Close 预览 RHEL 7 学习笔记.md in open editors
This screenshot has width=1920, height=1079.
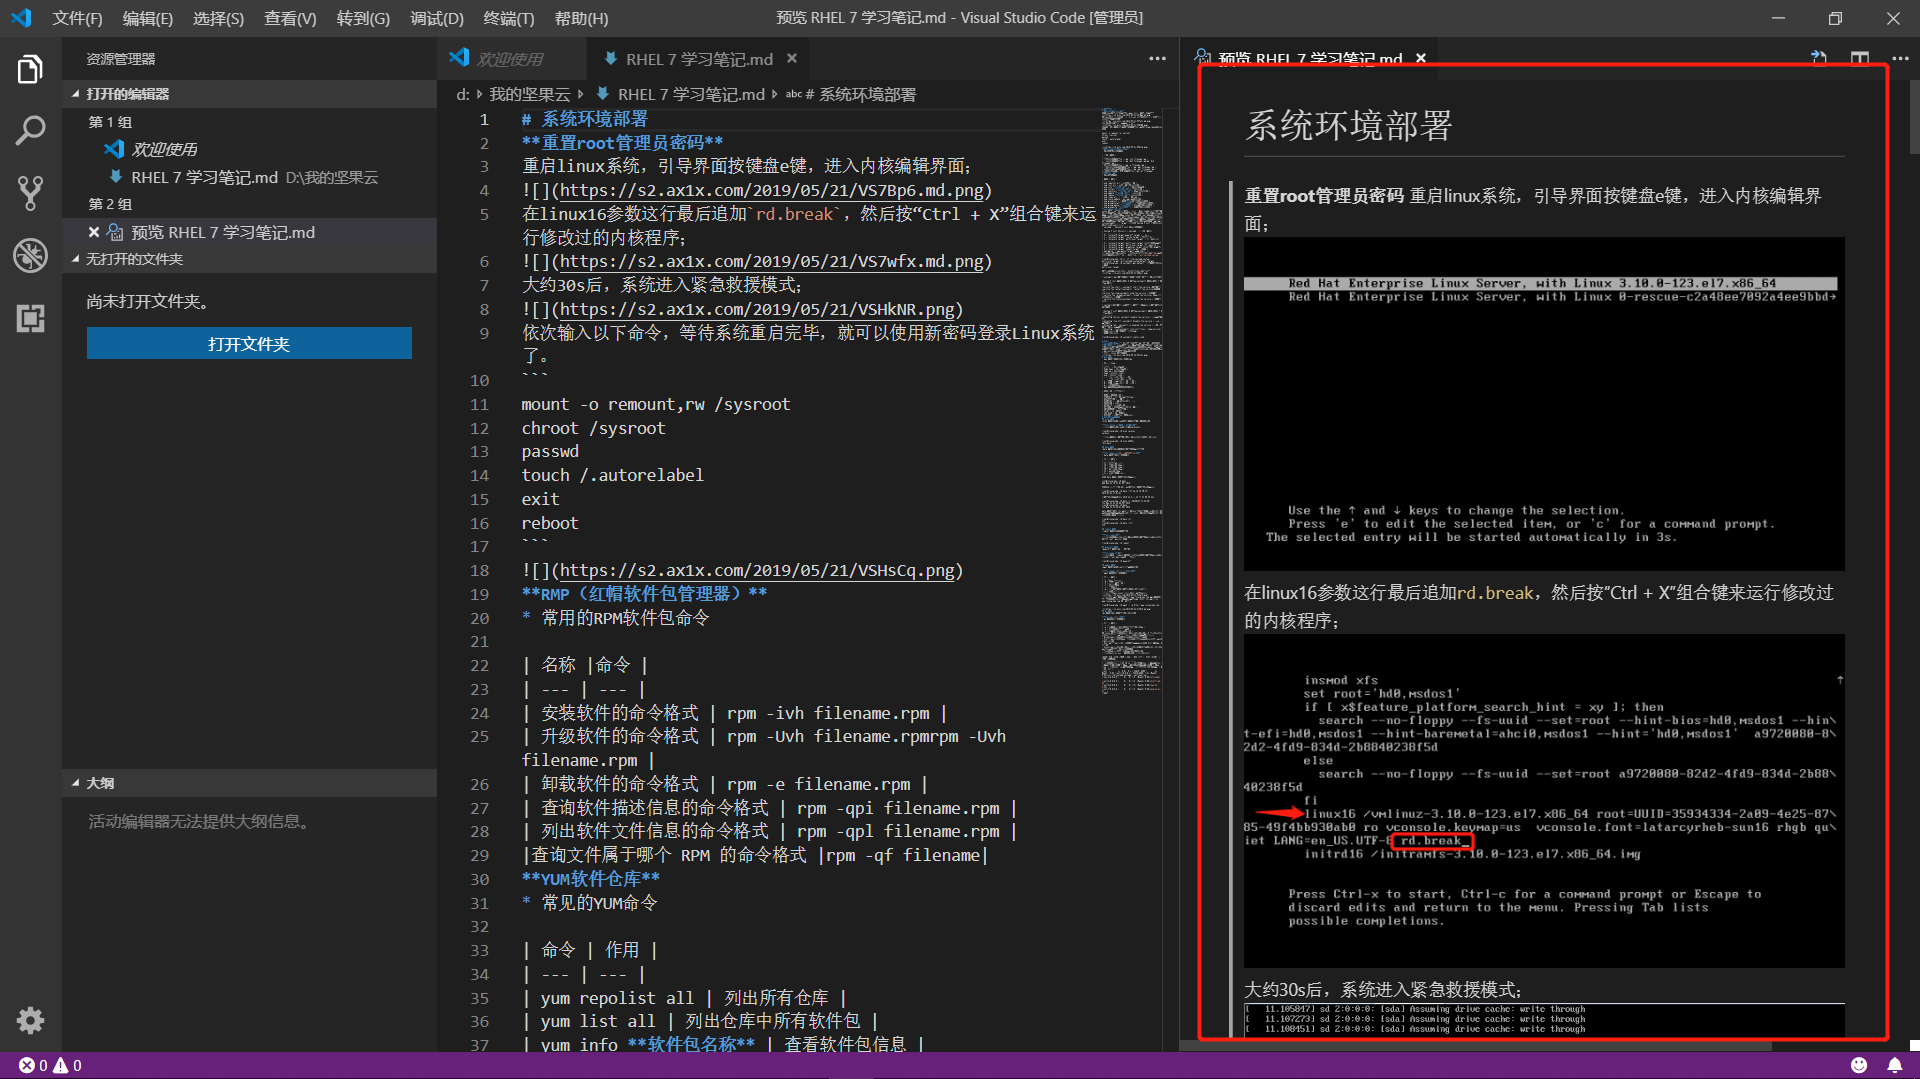[94, 232]
